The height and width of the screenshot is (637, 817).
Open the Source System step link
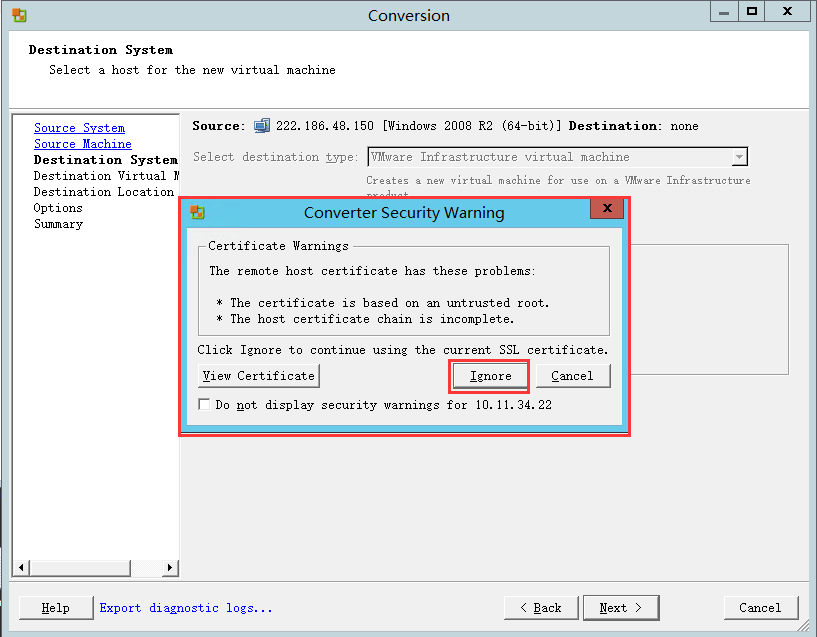pos(79,128)
